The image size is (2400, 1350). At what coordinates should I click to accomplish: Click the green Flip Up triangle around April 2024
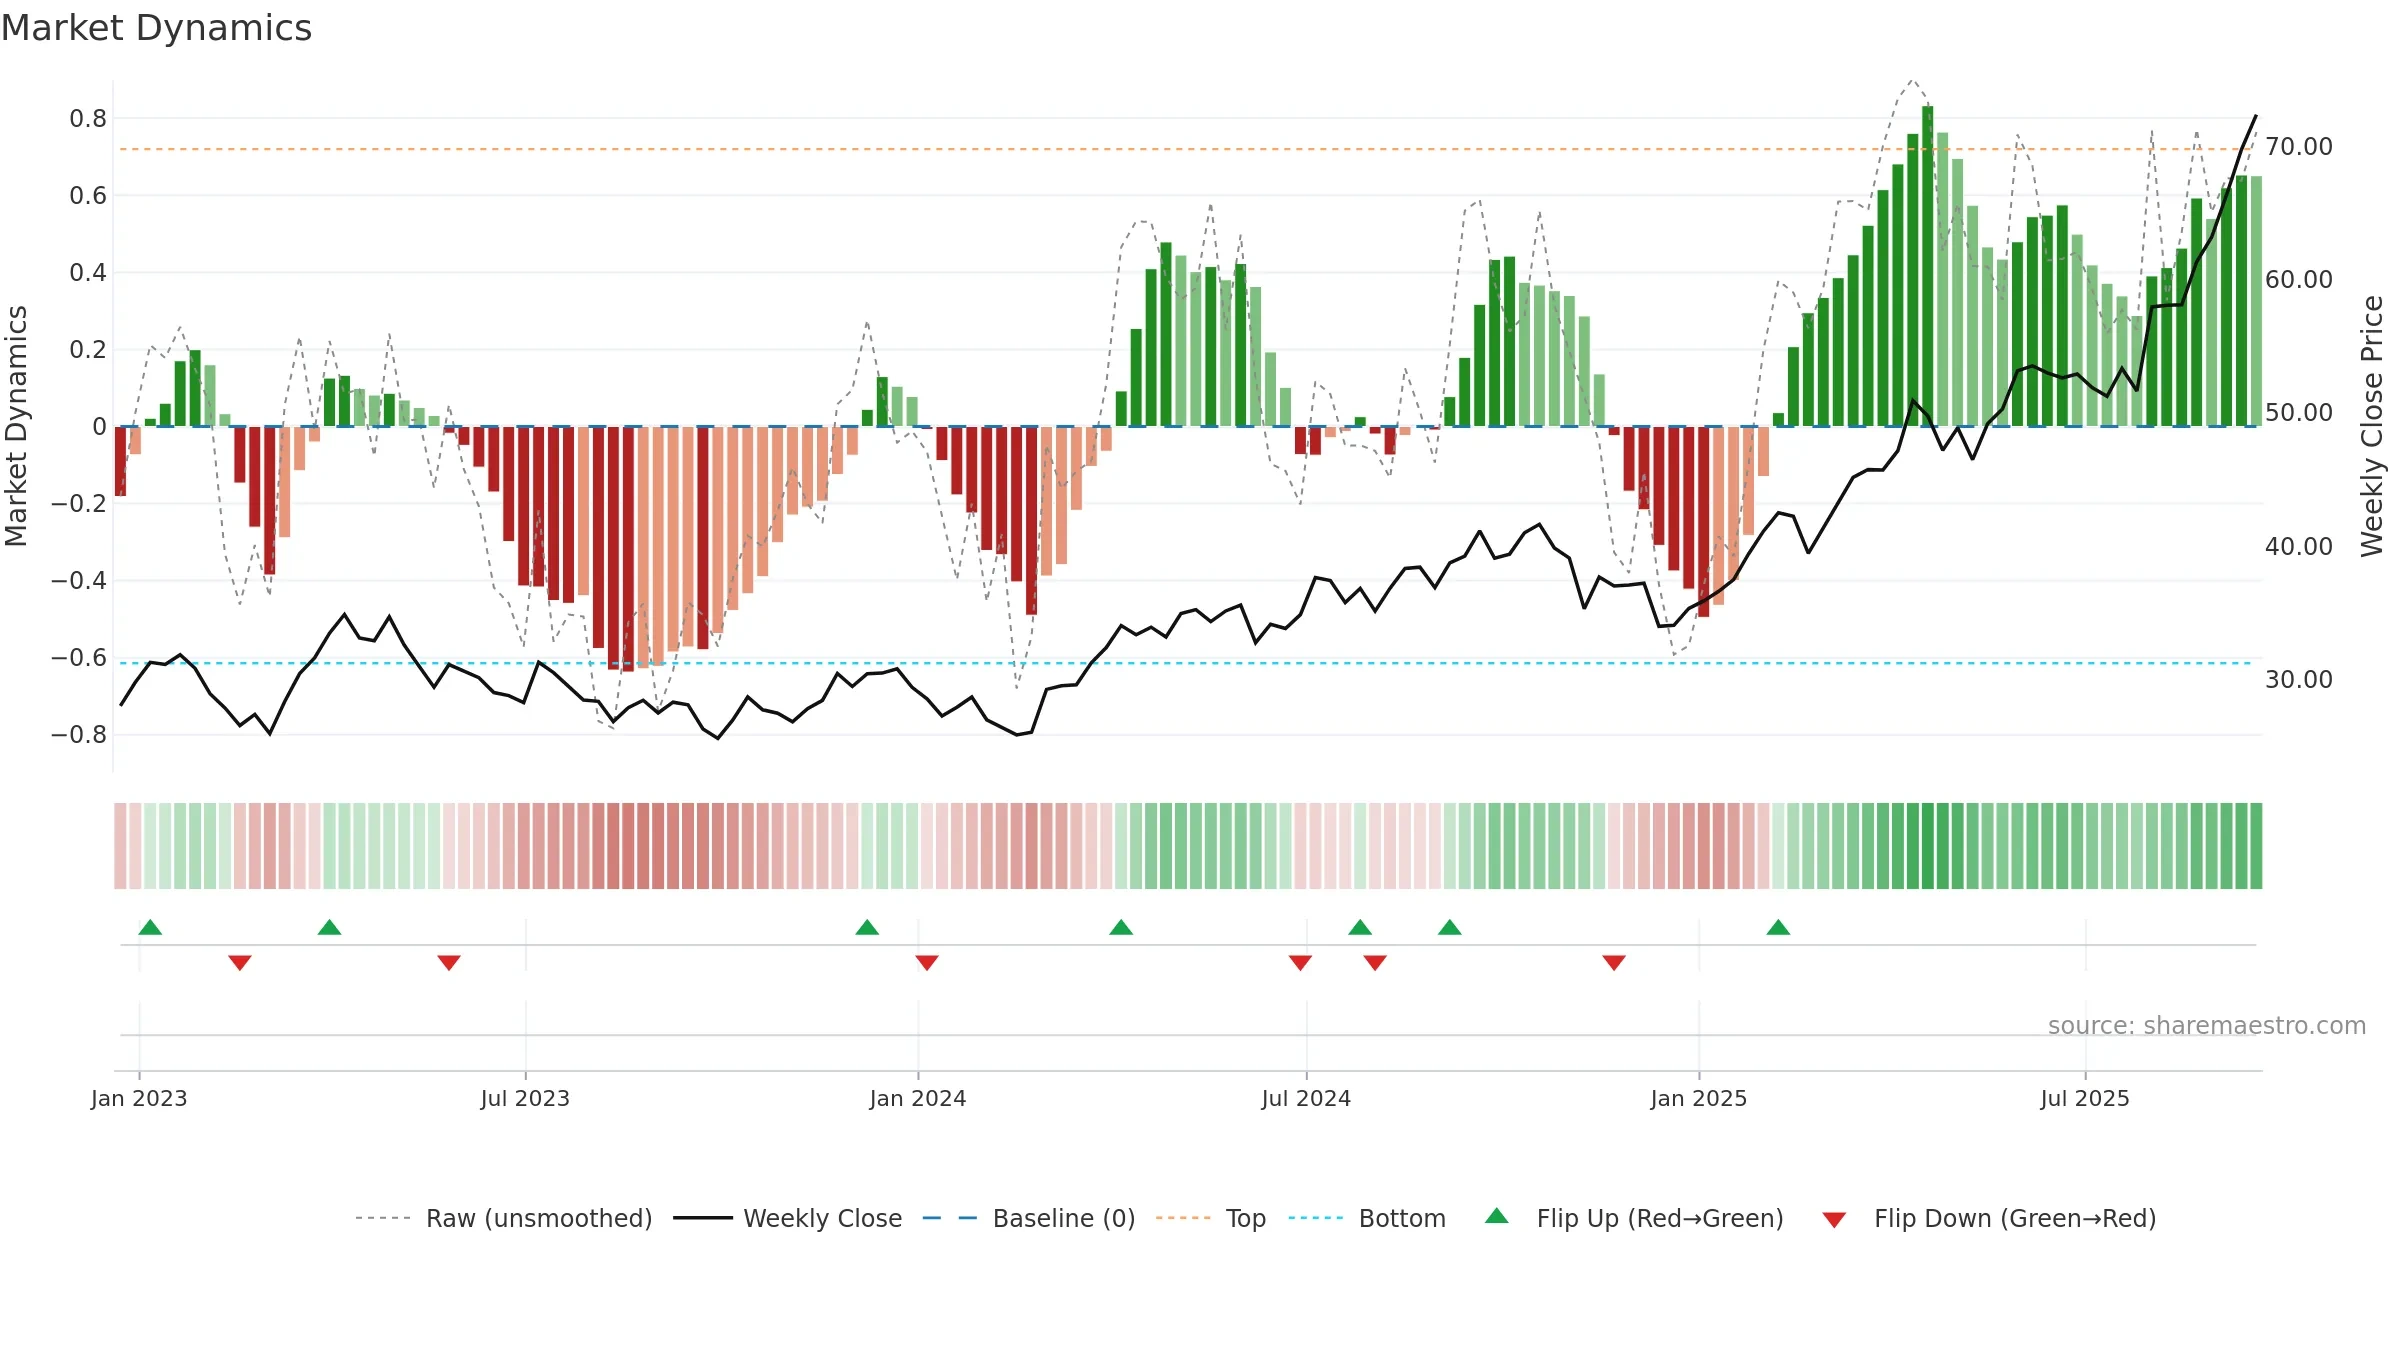[x=1121, y=927]
